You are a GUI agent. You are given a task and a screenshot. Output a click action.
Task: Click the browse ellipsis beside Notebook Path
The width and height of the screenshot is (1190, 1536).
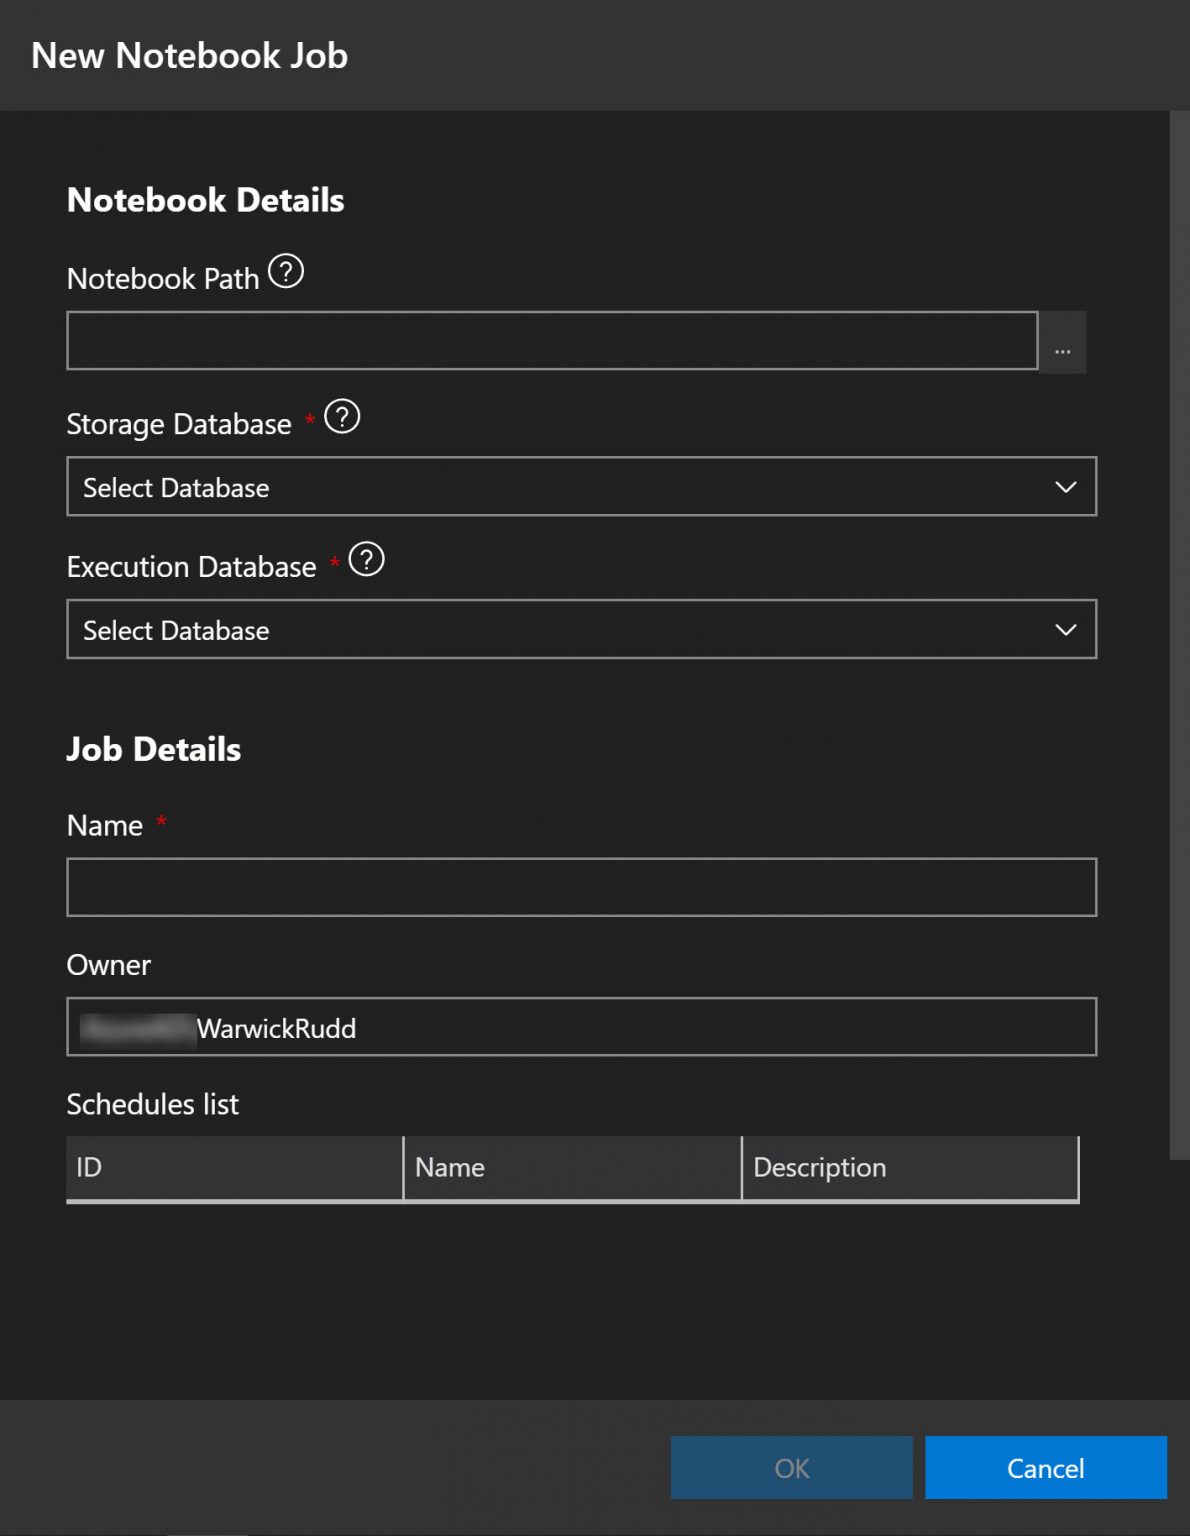[x=1063, y=341]
